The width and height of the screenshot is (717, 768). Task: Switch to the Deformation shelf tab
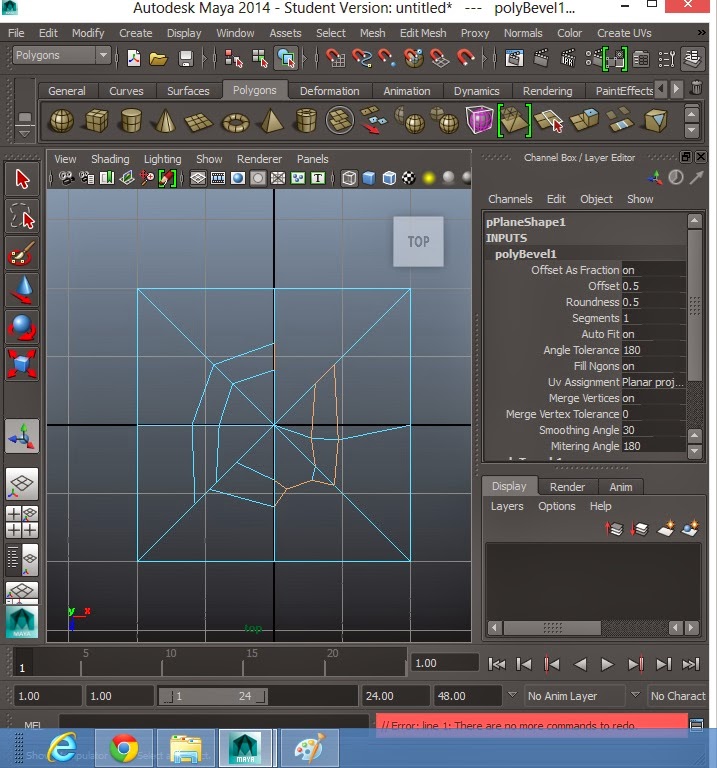tap(330, 91)
